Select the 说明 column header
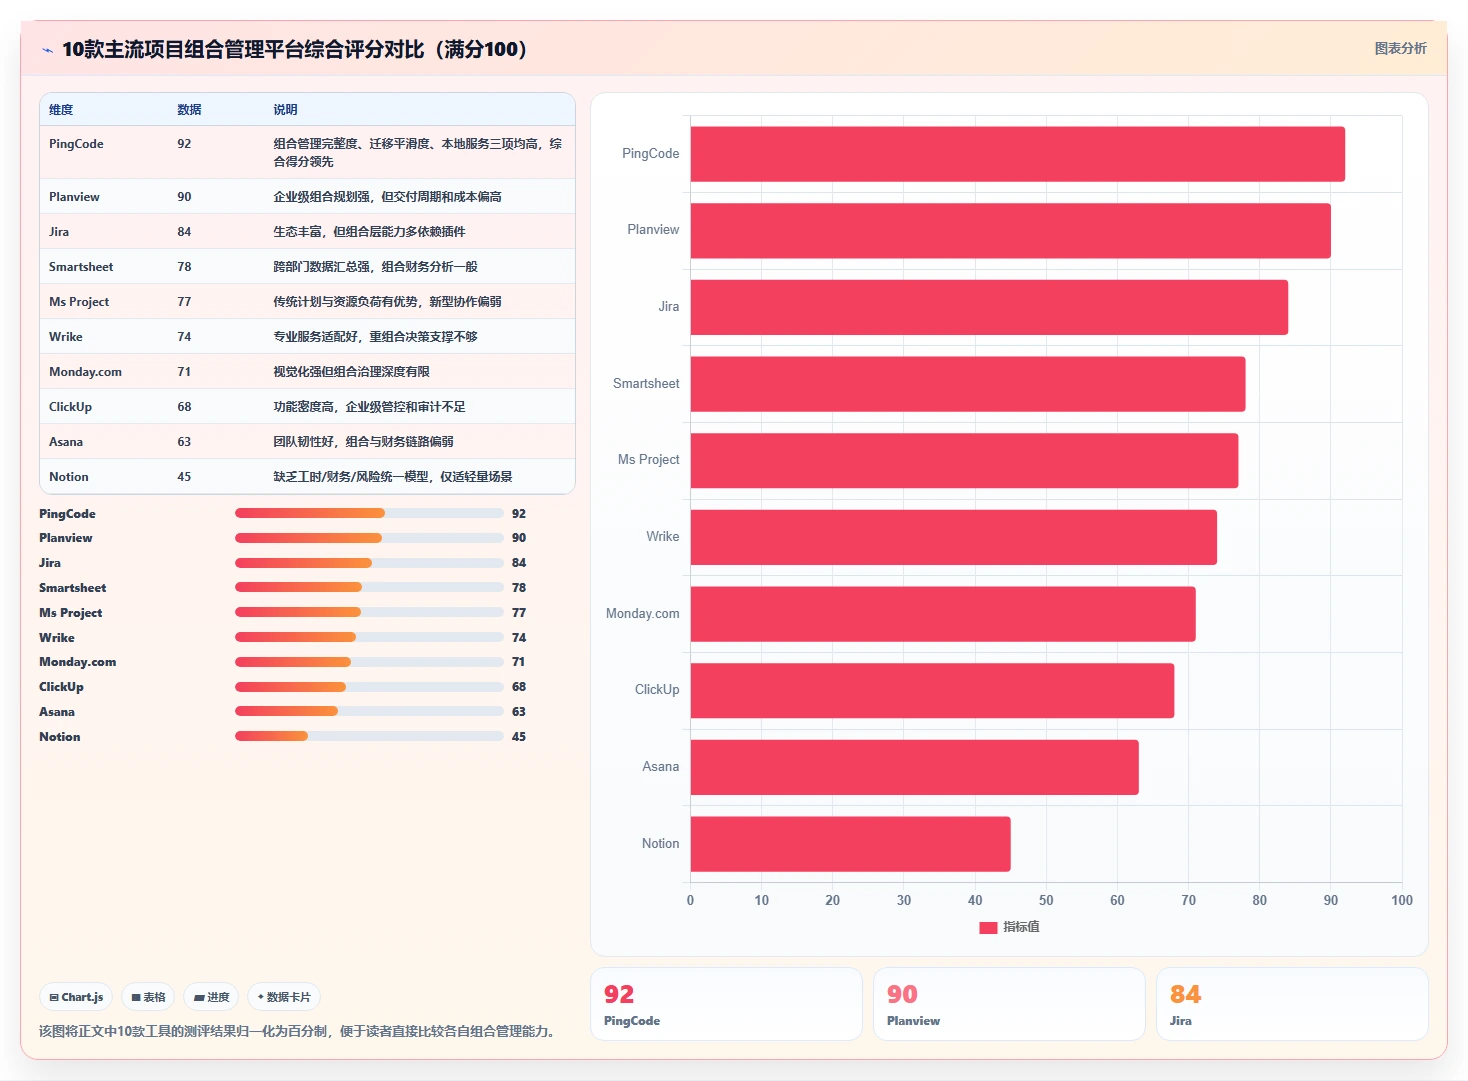Screen dimensions: 1468x1081 285,110
